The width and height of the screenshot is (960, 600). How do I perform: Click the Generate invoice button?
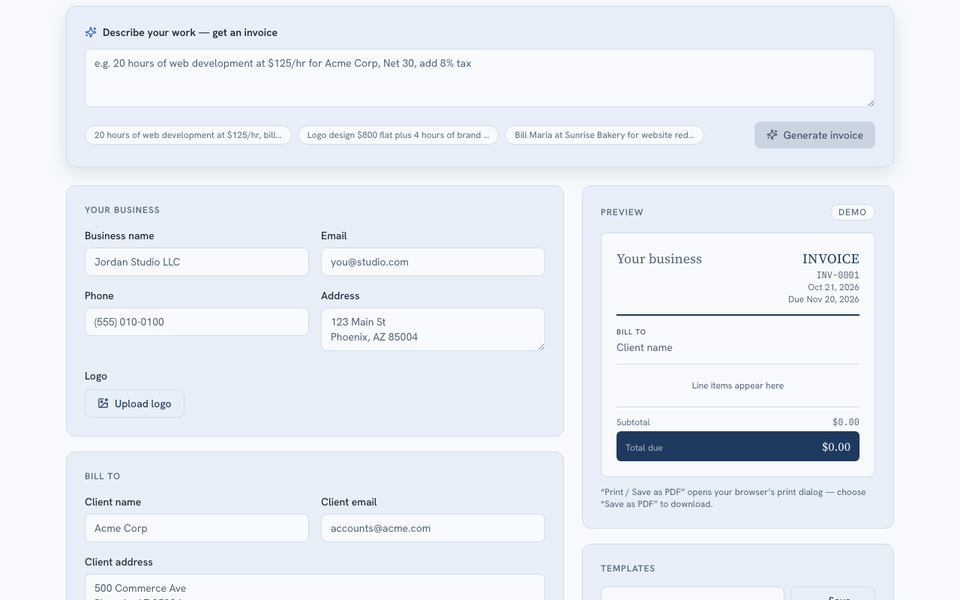pos(814,135)
